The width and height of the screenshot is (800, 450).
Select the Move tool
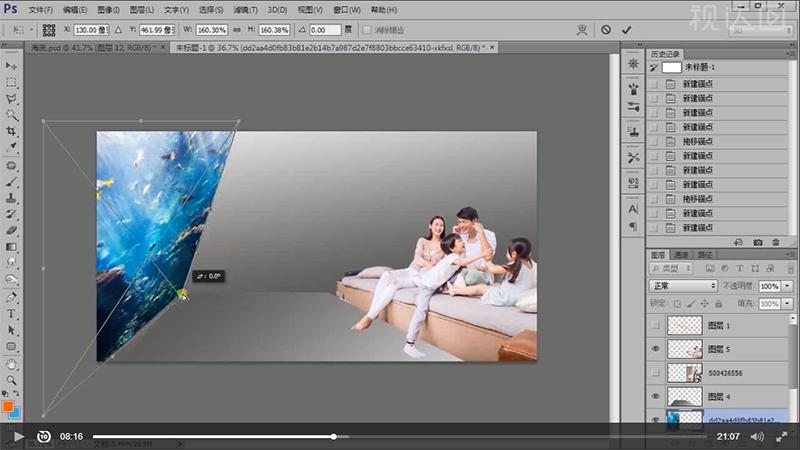coord(11,66)
